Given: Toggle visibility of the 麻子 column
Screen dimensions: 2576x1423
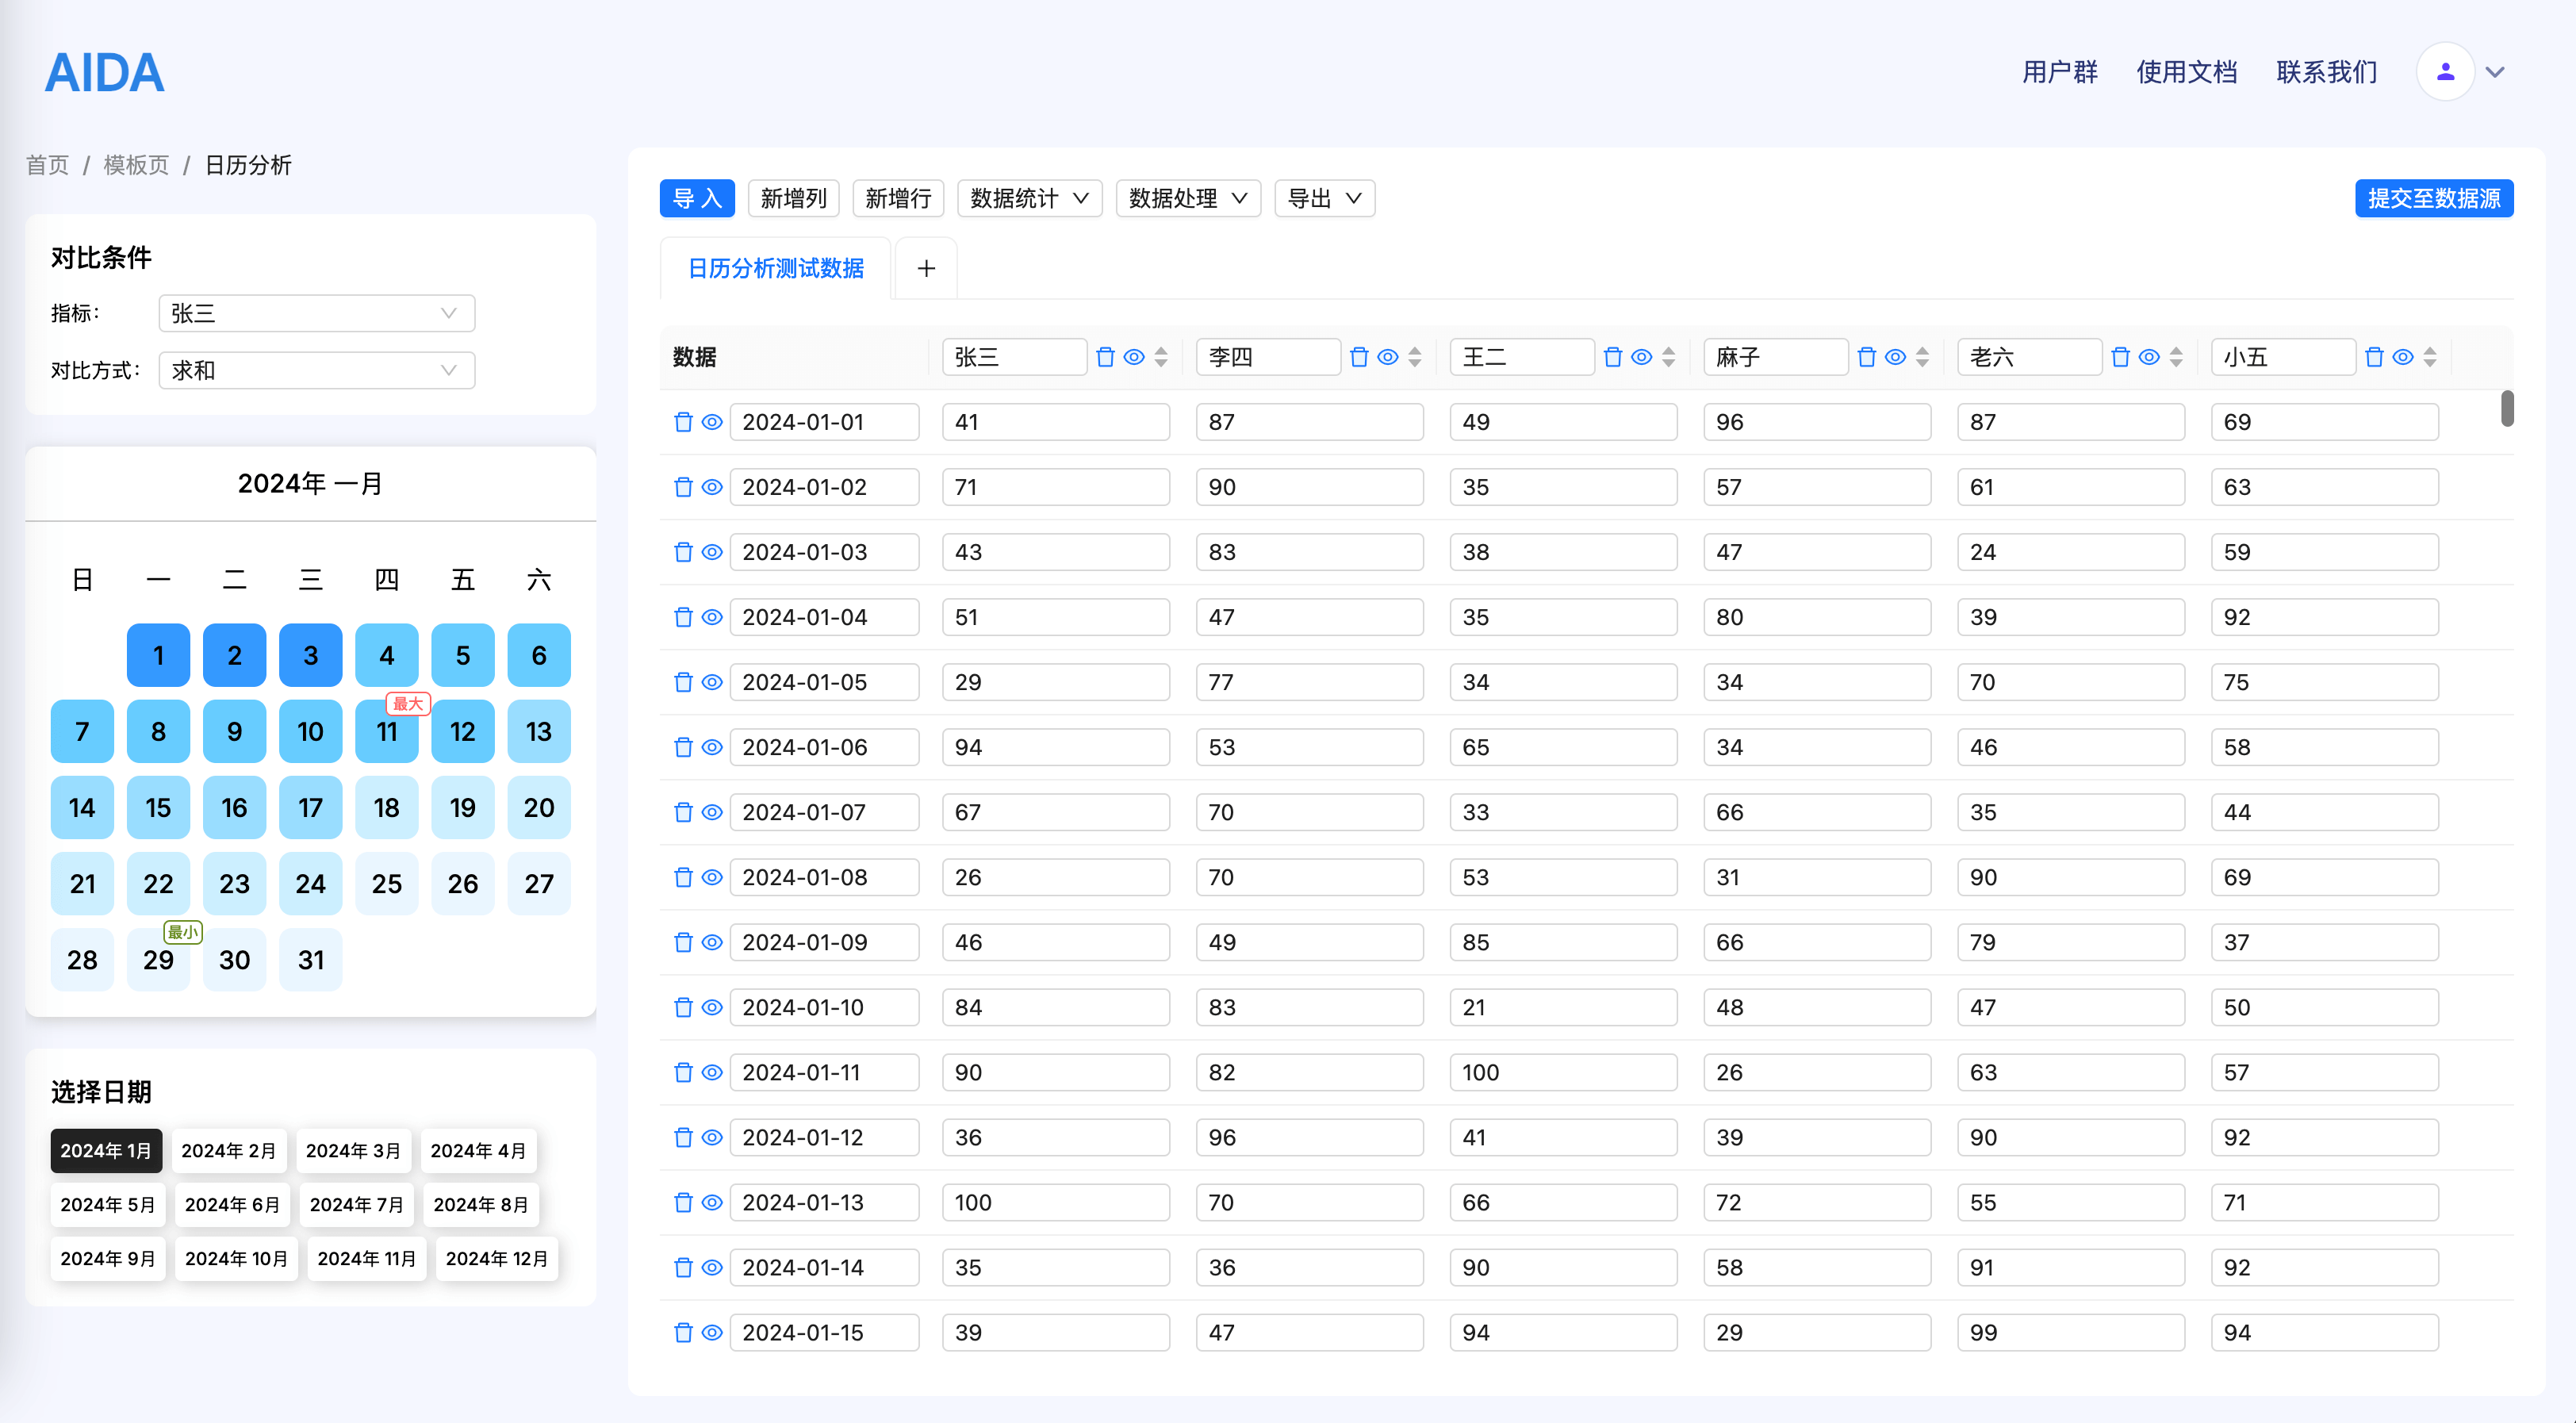Looking at the screenshot, I should coord(1896,357).
